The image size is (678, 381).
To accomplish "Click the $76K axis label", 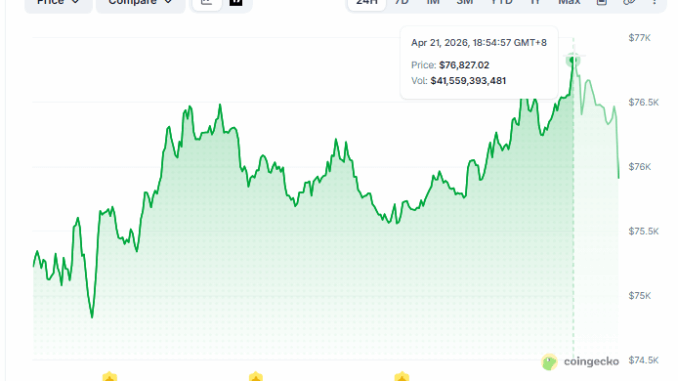I will point(640,167).
